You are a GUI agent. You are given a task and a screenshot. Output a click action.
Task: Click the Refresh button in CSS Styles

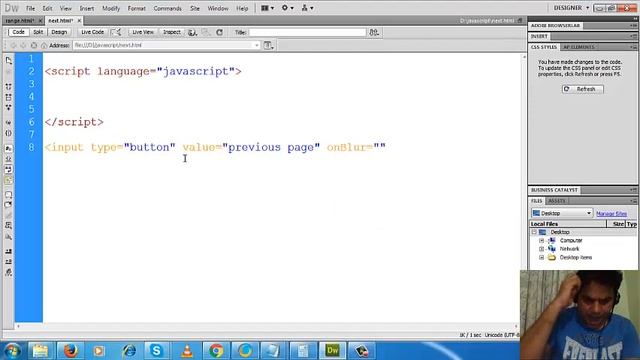point(582,89)
